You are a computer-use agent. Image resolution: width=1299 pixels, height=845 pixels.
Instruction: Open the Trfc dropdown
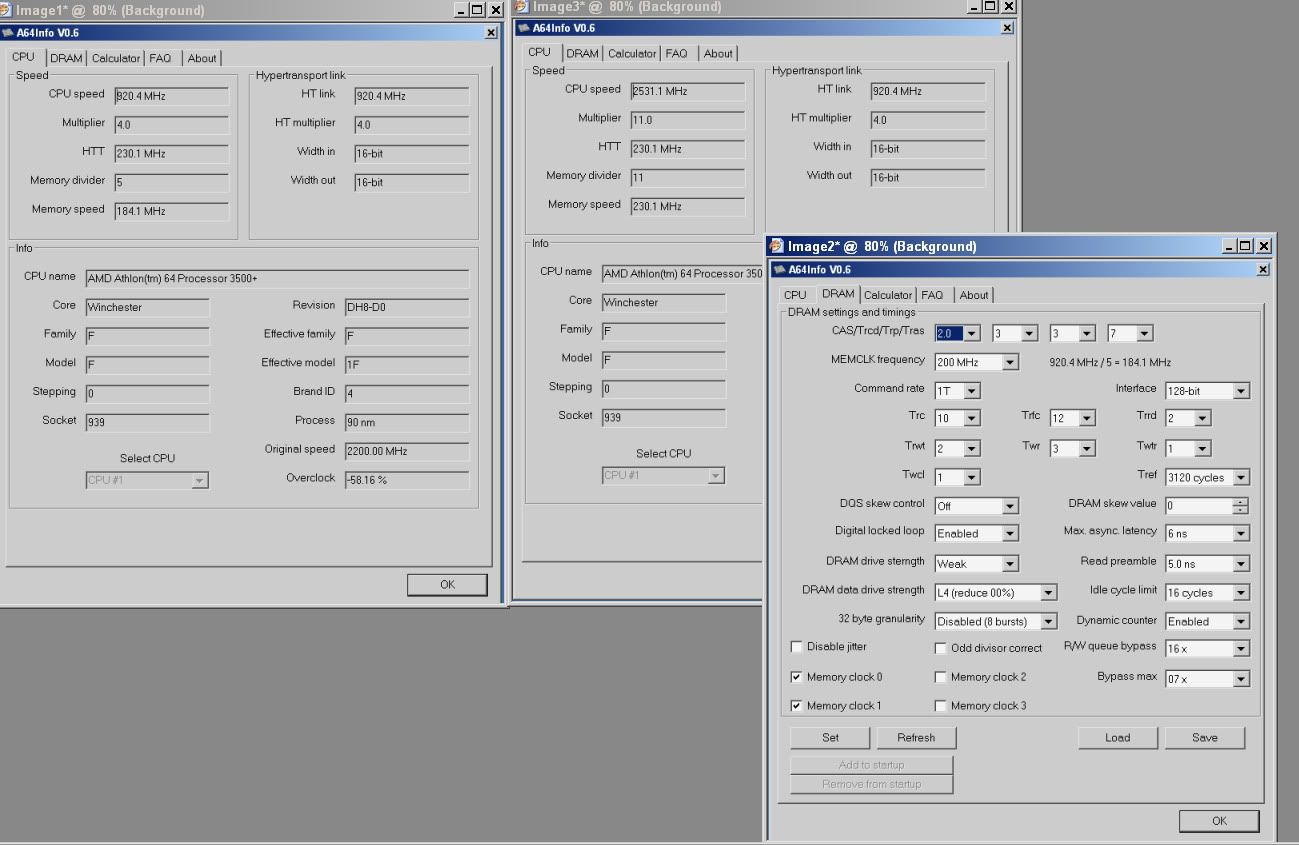[x=1087, y=418]
